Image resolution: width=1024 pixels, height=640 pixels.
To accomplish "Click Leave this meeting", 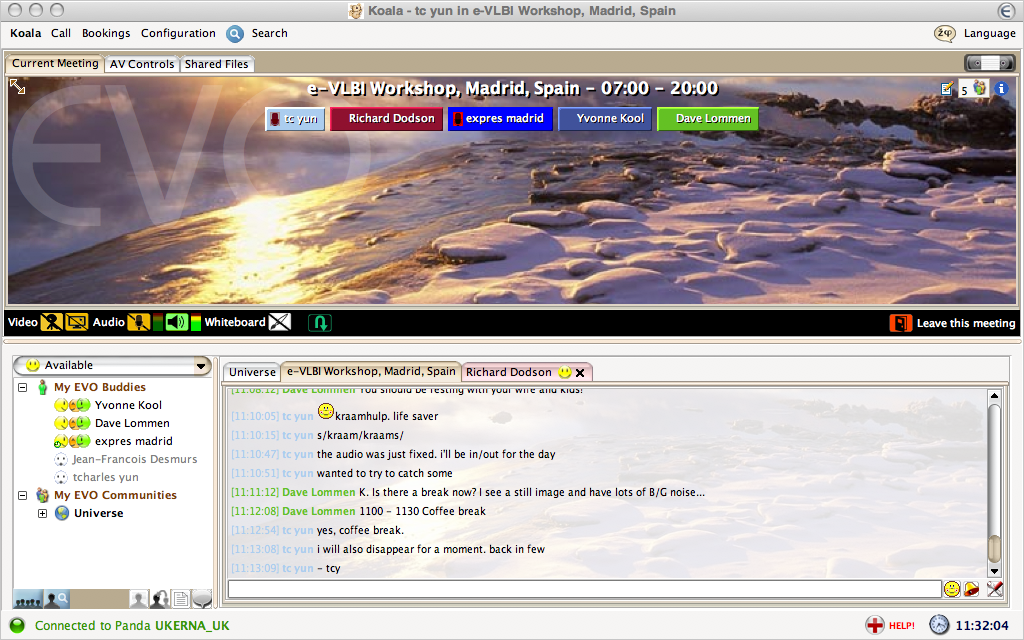I will 953,323.
